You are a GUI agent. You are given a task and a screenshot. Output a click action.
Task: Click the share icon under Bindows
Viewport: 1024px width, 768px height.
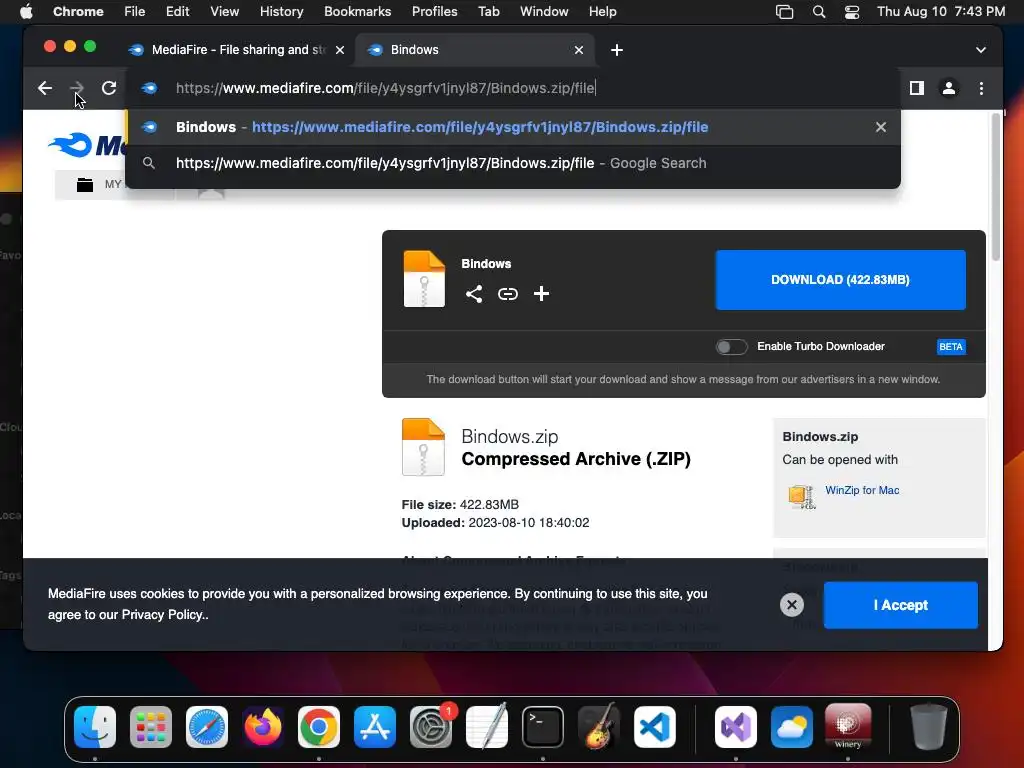[x=474, y=294]
